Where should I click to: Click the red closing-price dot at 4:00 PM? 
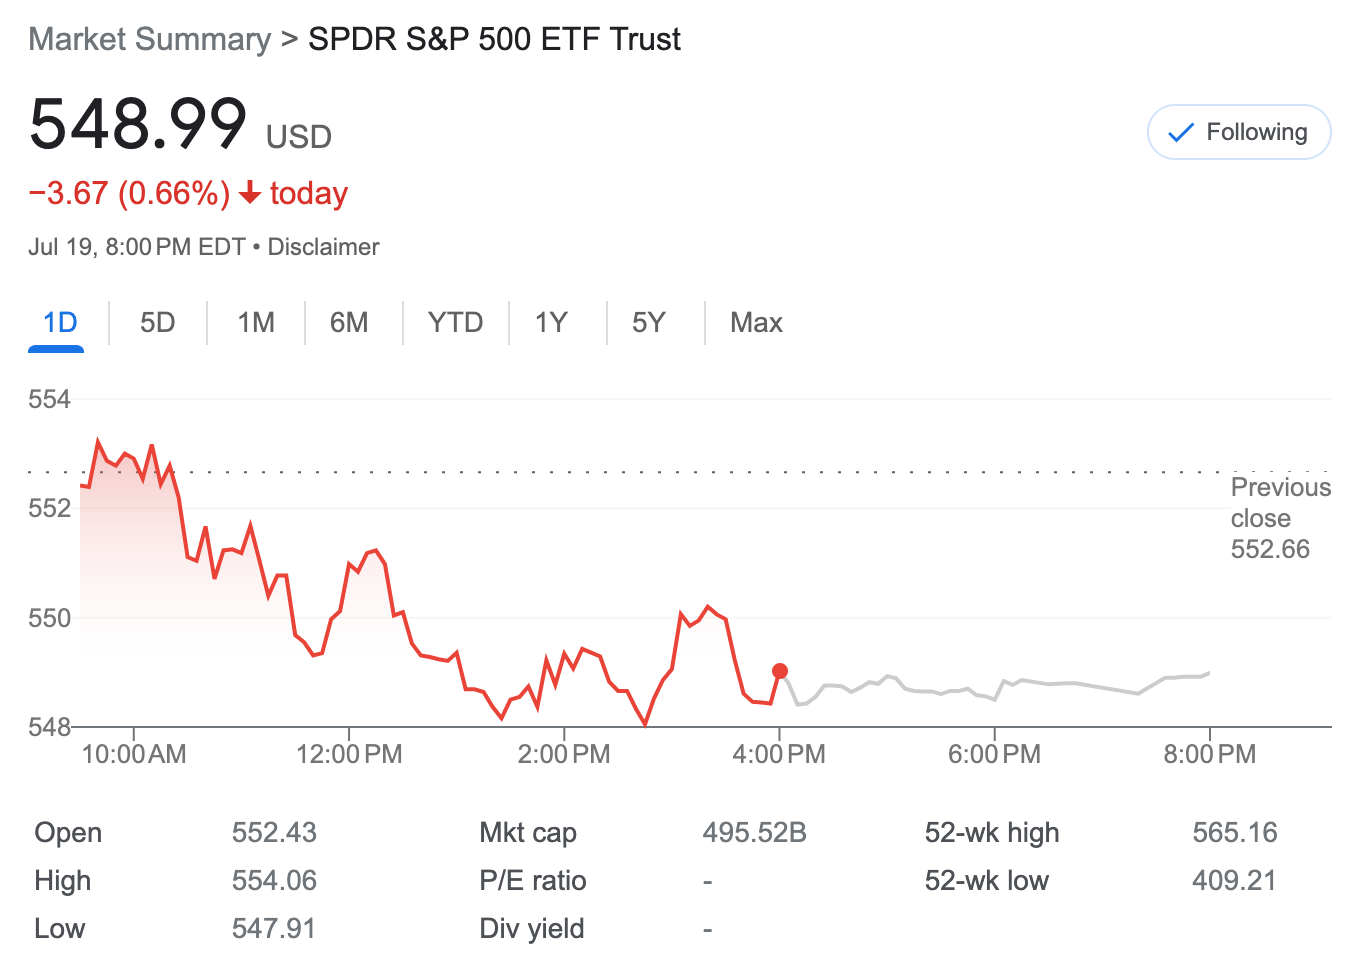(x=780, y=671)
